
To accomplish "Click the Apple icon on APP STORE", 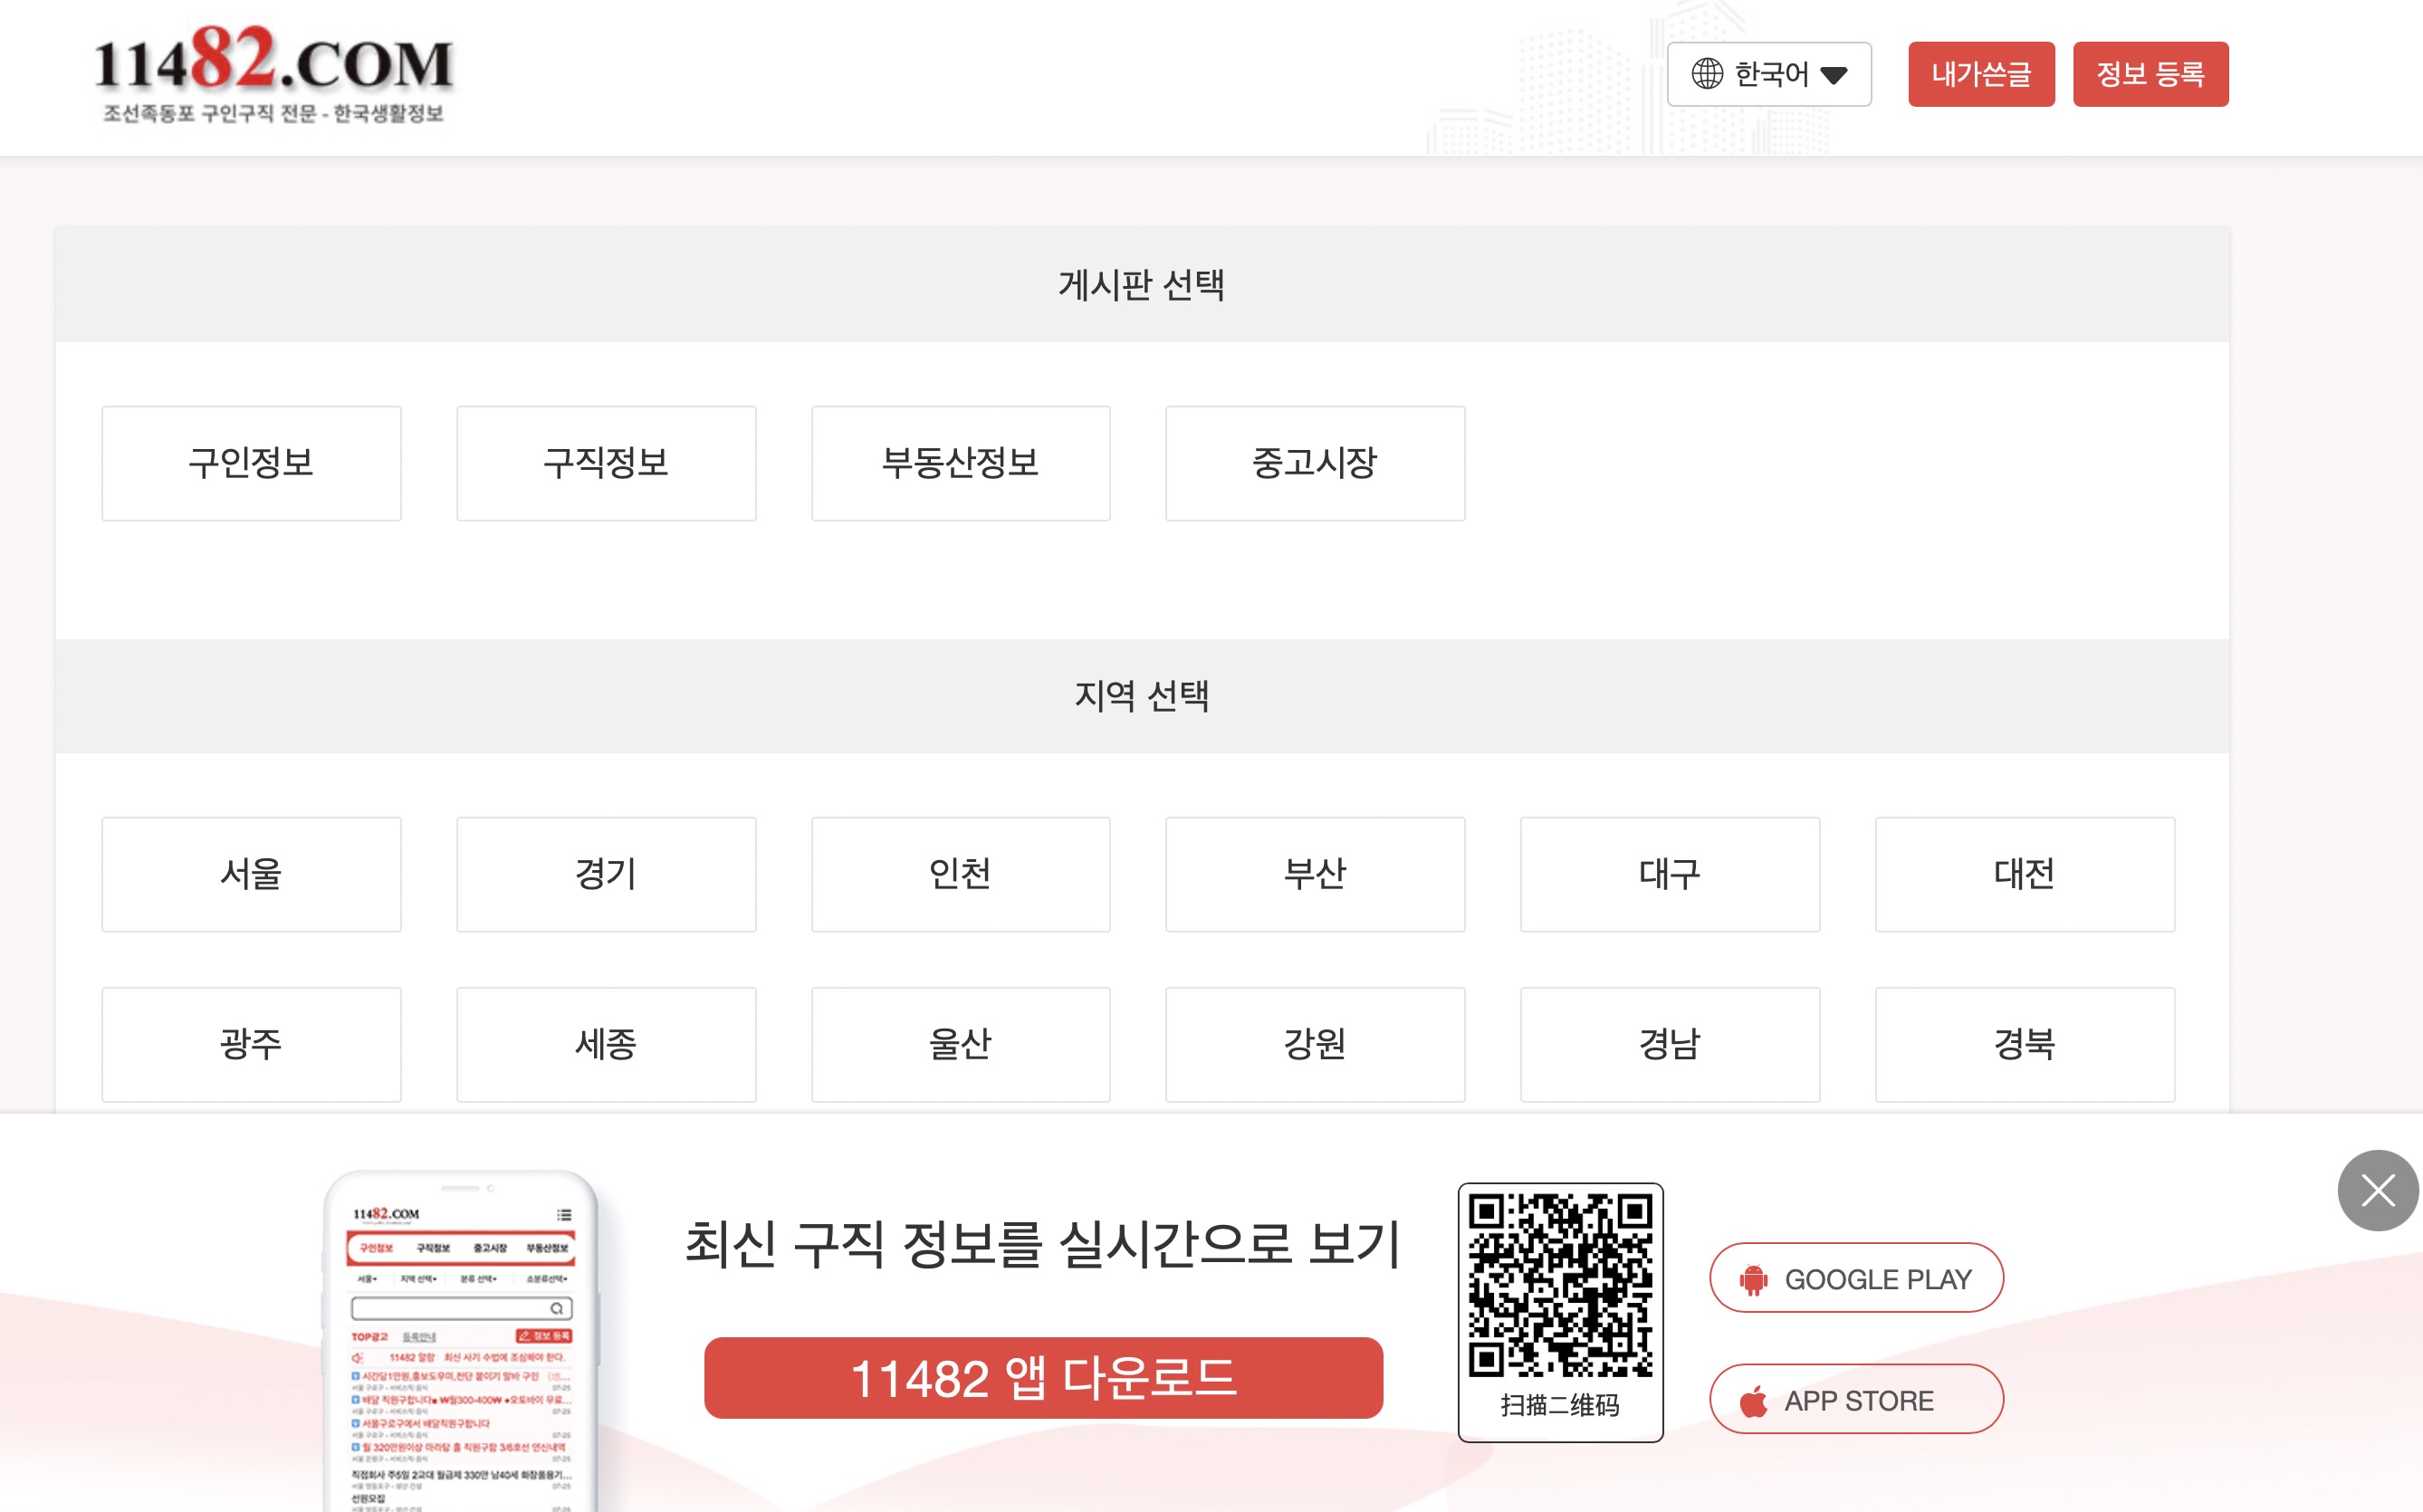I will [1753, 1399].
